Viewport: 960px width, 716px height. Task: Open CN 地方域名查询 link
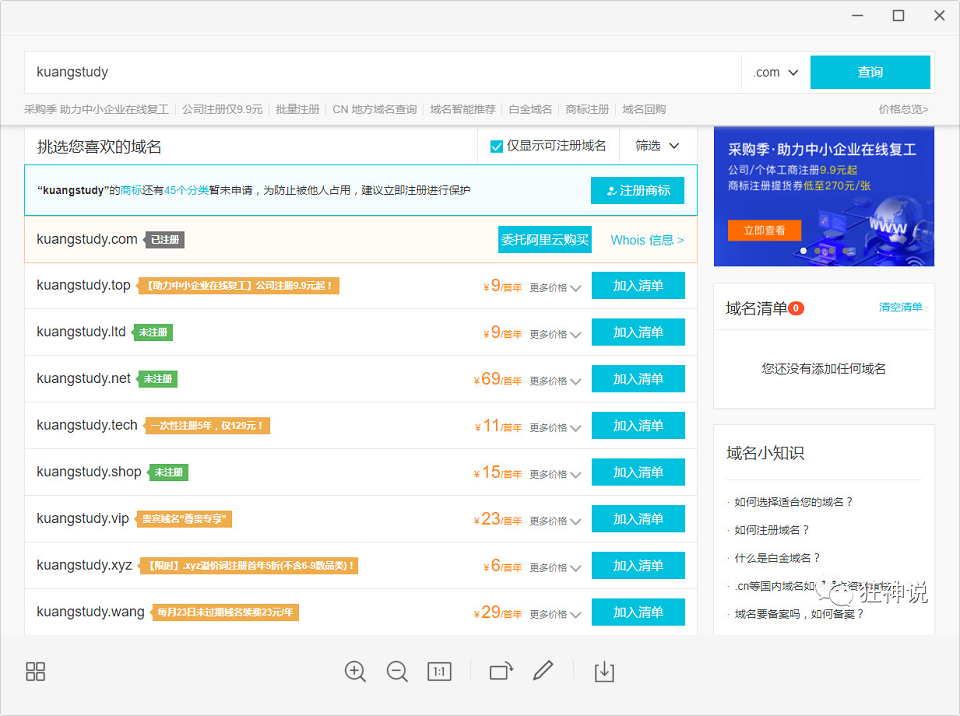click(375, 110)
